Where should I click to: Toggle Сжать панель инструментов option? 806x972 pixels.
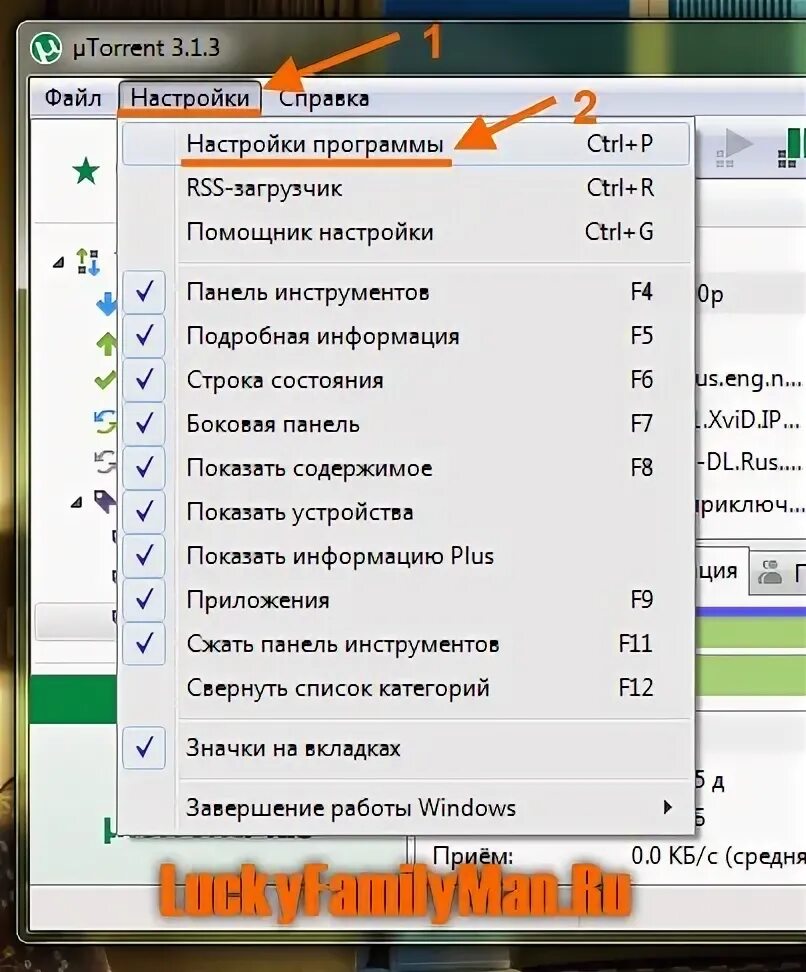[405, 644]
